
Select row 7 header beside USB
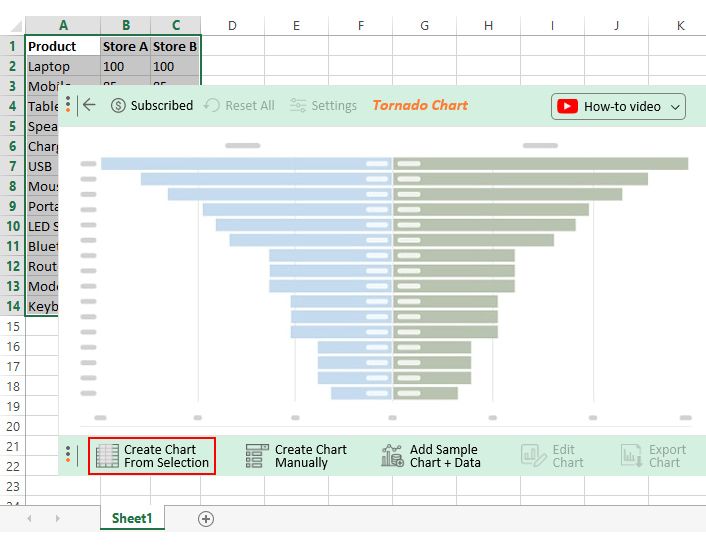tap(12, 166)
